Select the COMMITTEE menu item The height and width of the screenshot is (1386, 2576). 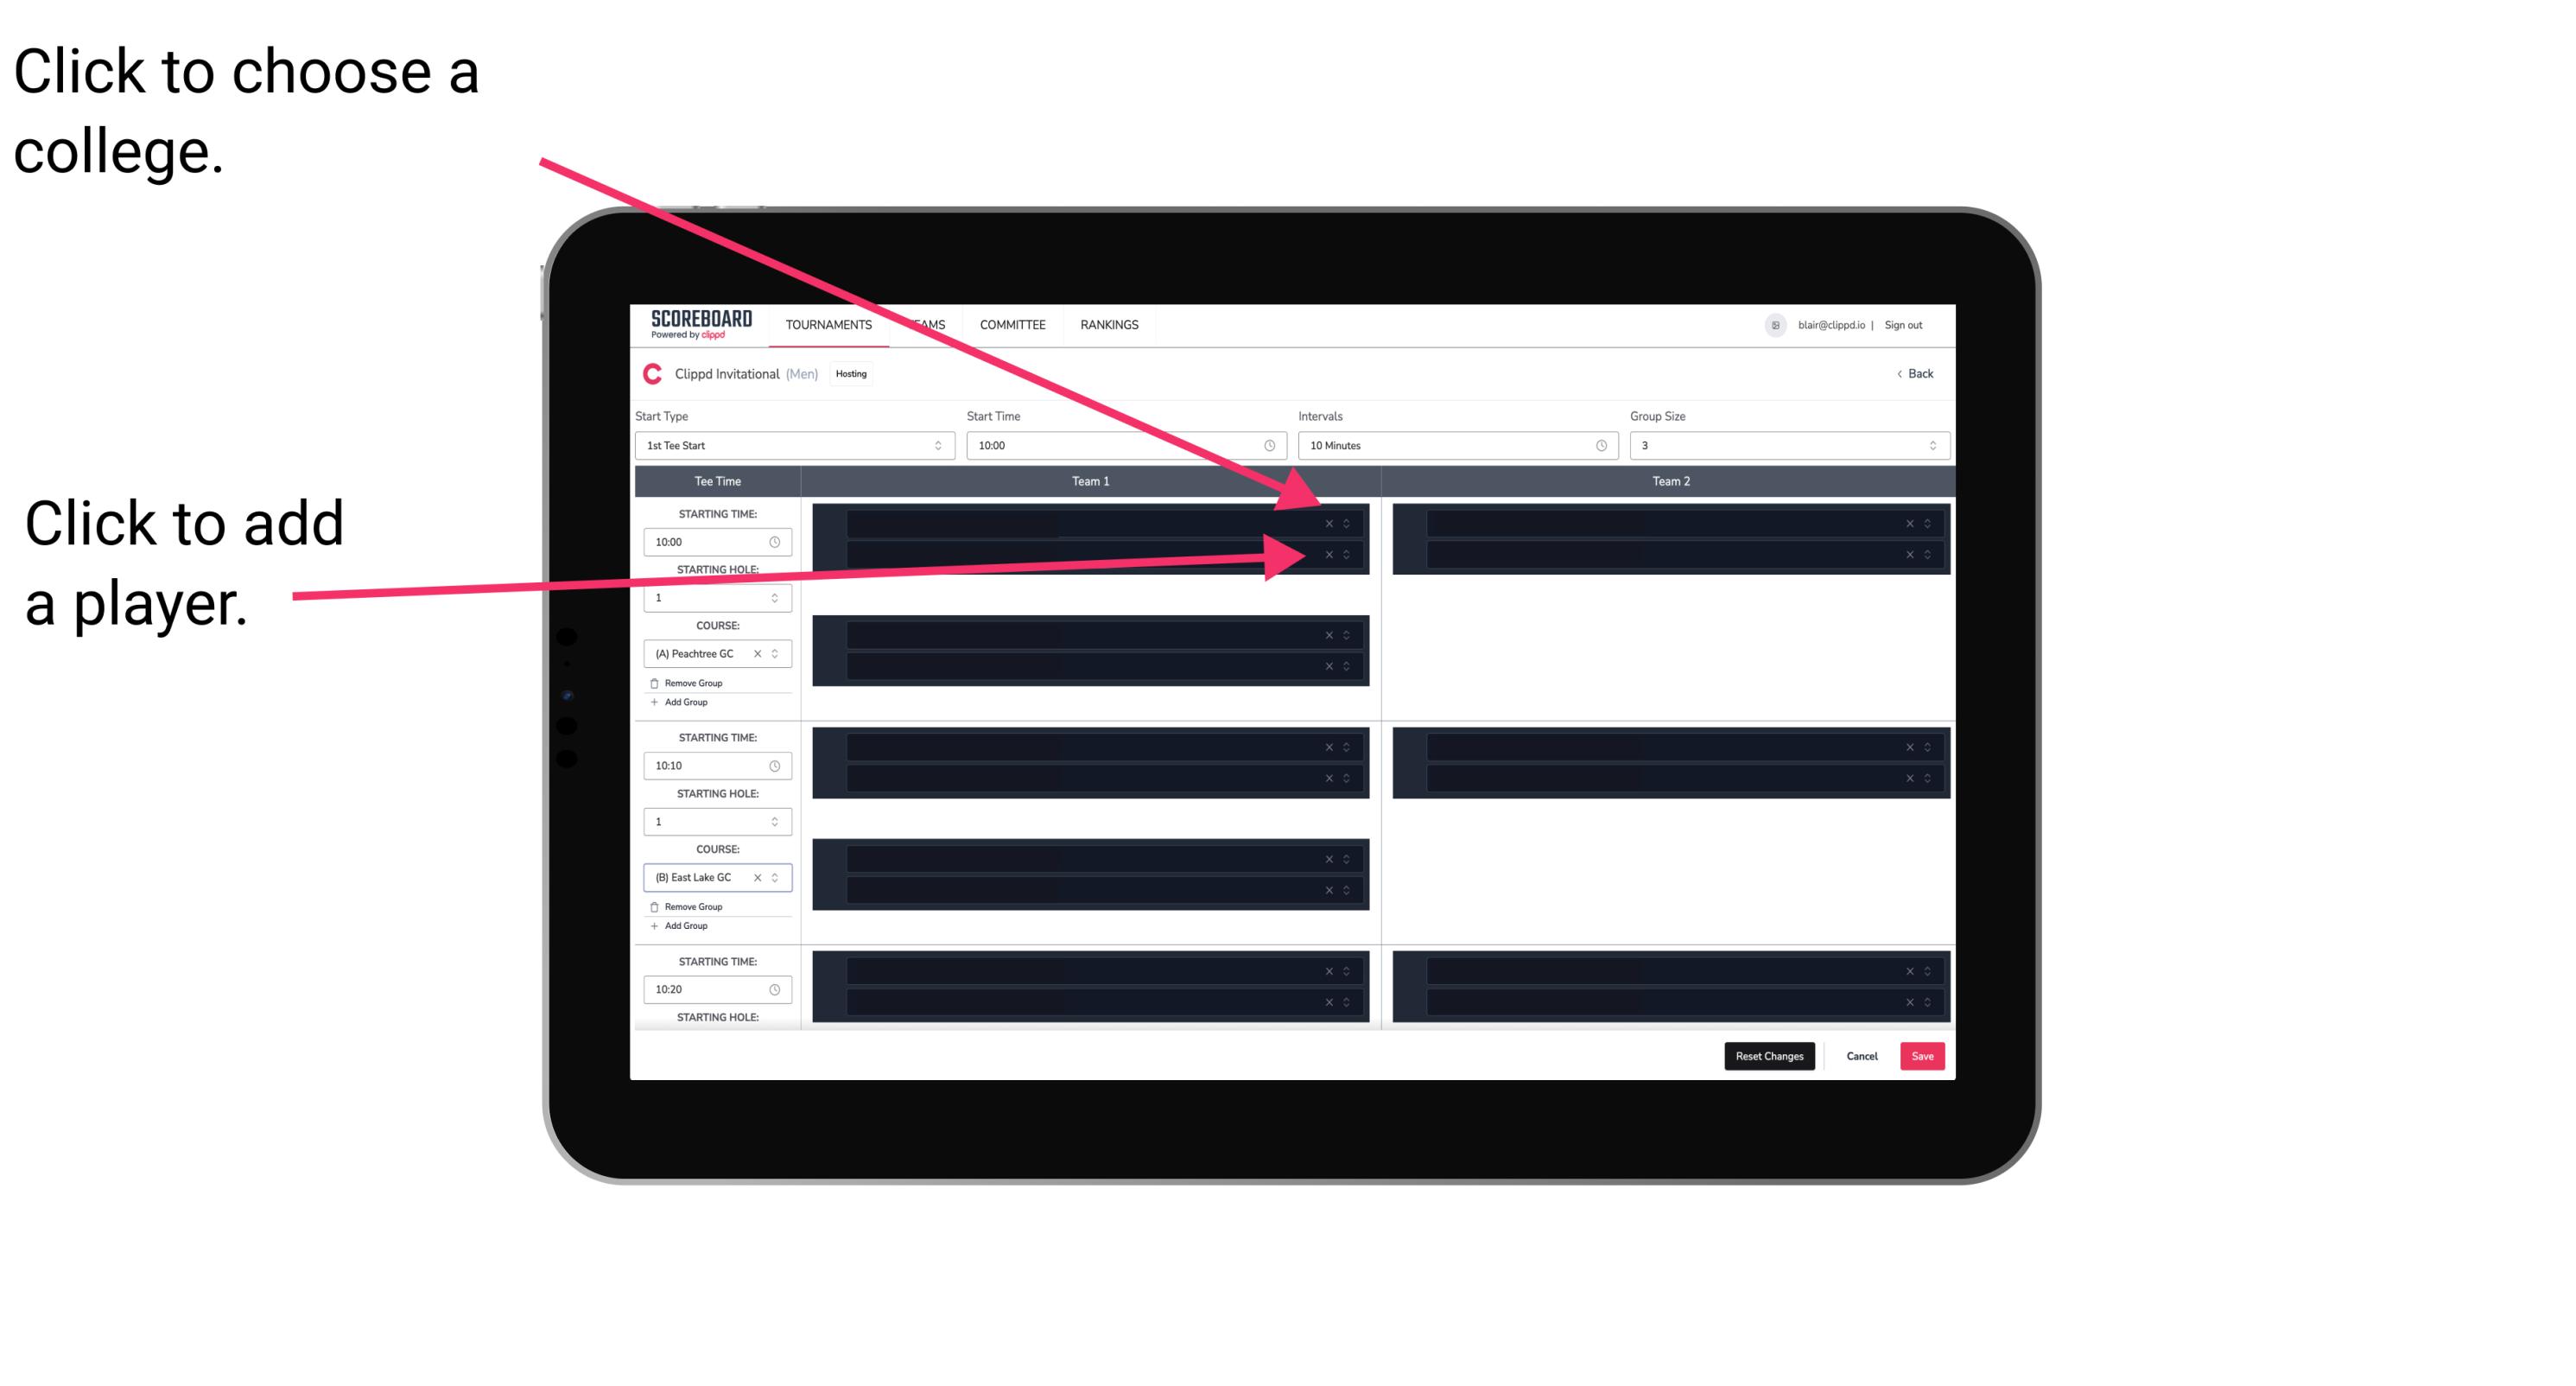[x=1013, y=324]
